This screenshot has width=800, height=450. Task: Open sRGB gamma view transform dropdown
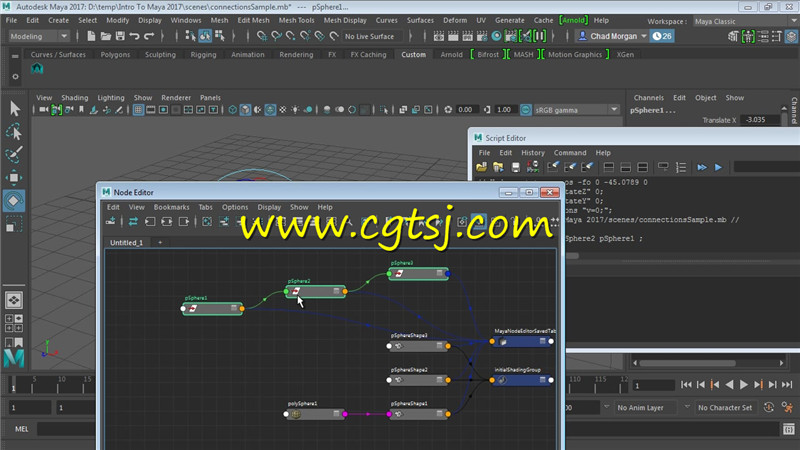tap(576, 110)
